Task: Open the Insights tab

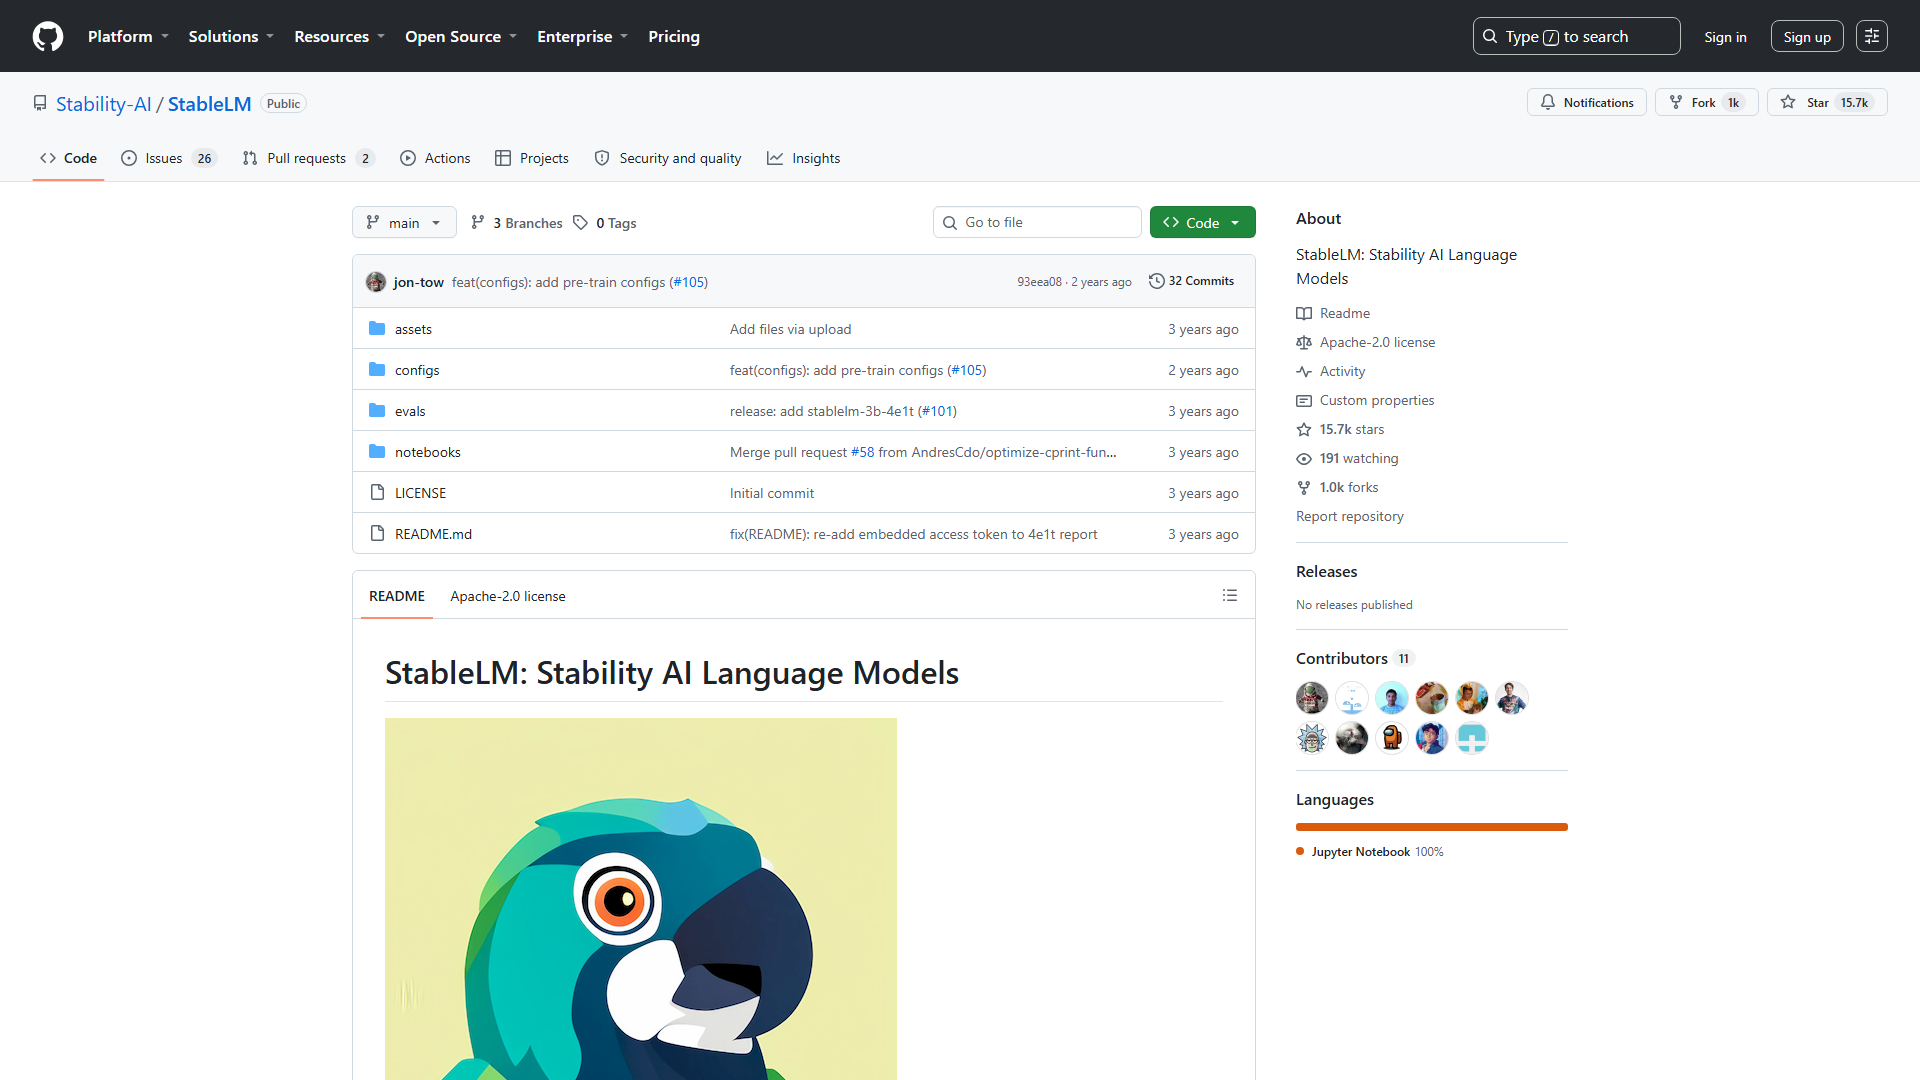Action: click(803, 158)
